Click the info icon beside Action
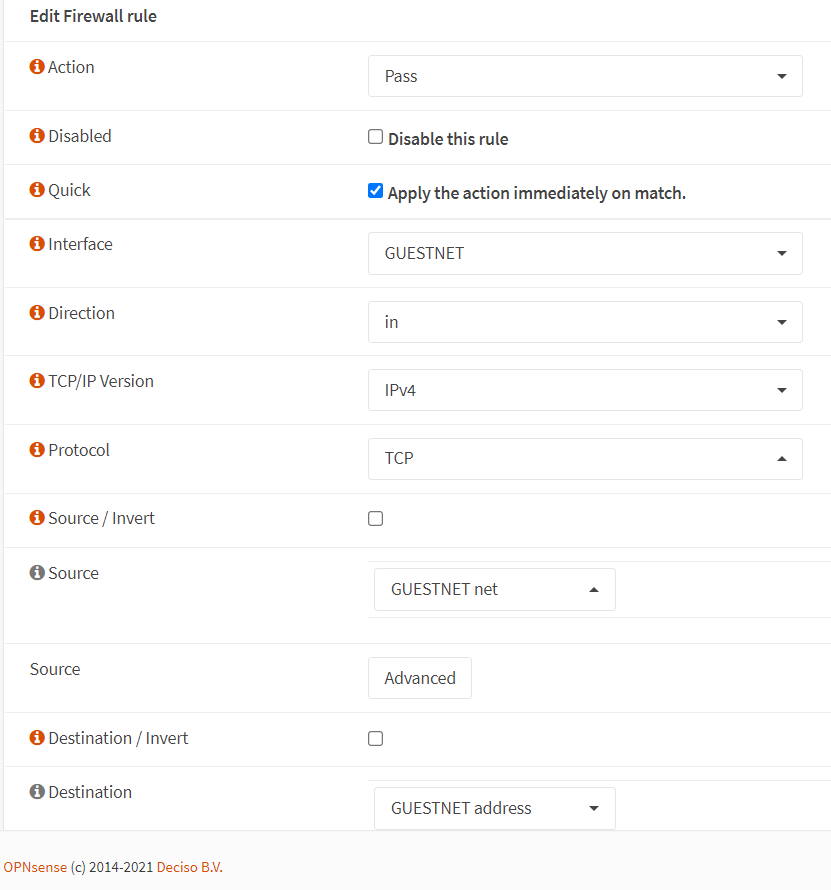The image size is (831, 890). (37, 67)
